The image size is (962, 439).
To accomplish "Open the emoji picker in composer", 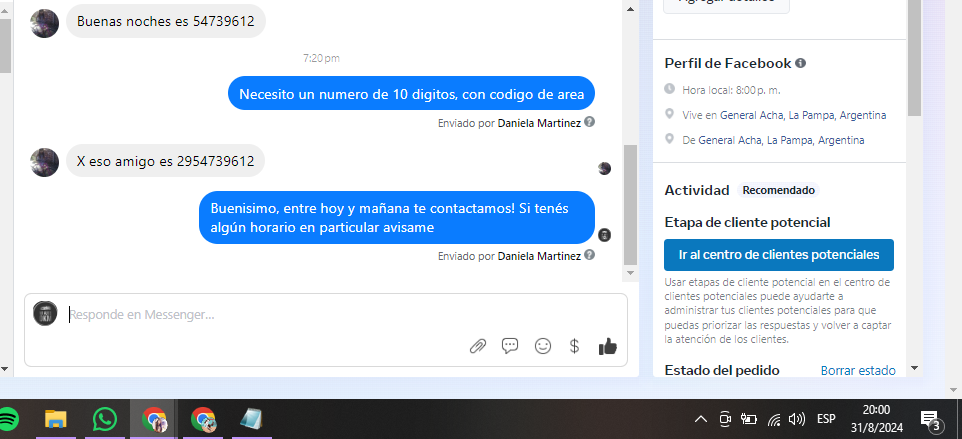I will 543,346.
